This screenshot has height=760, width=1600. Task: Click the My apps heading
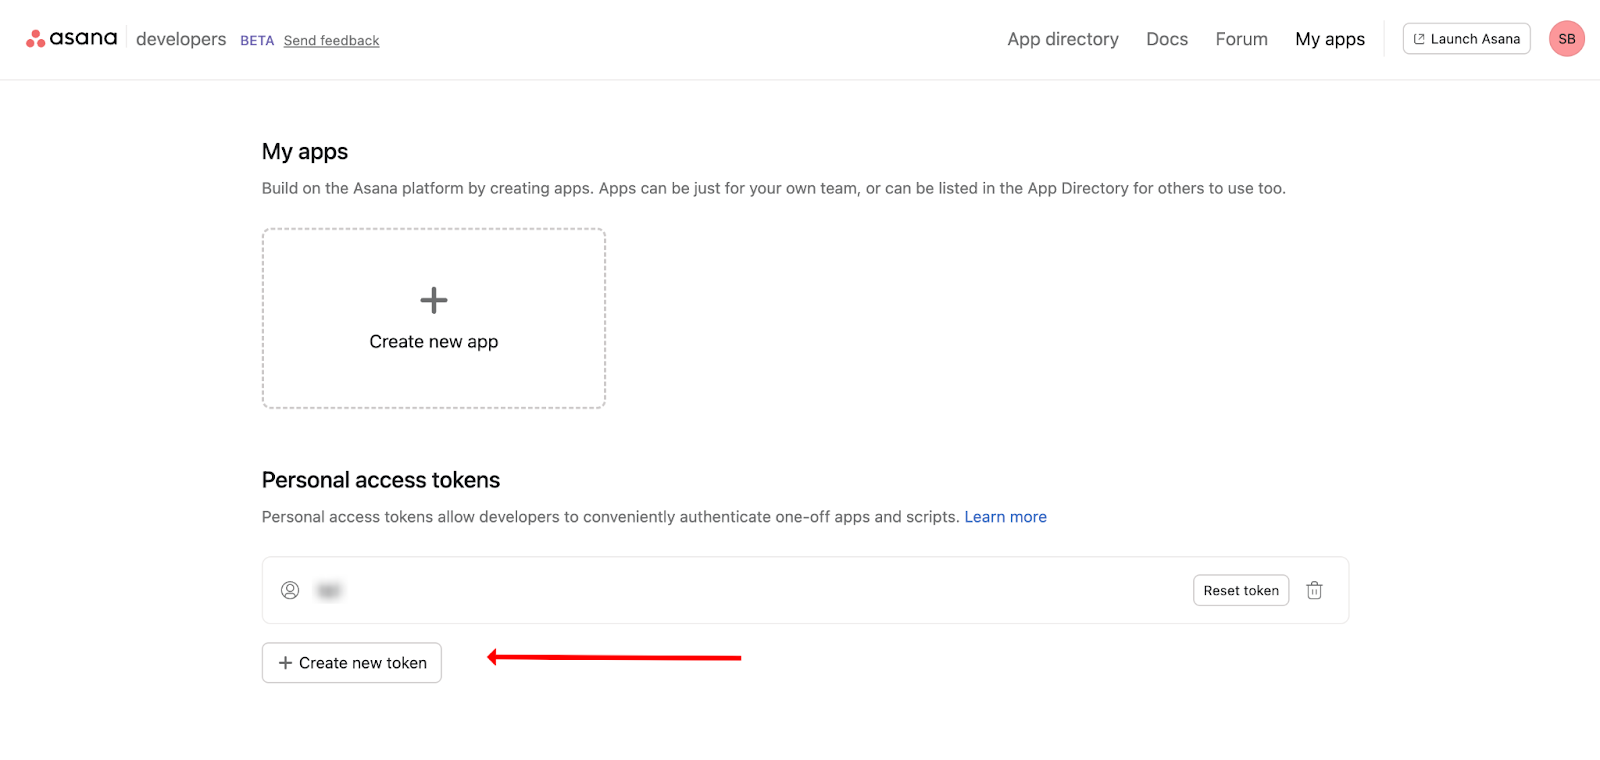coord(305,152)
